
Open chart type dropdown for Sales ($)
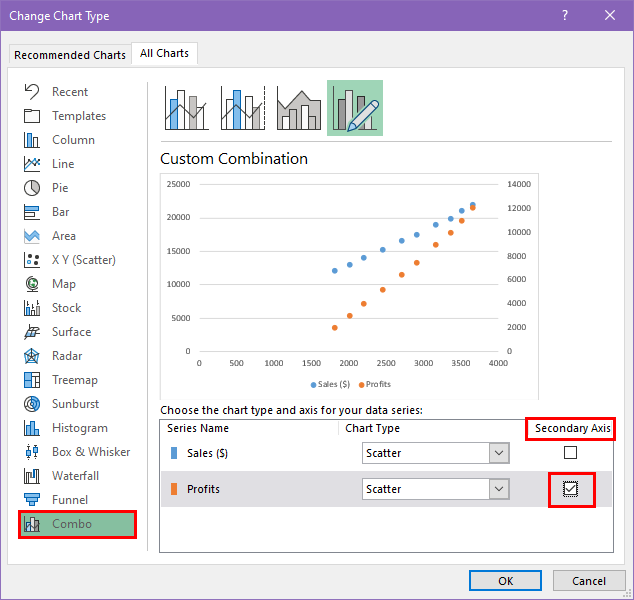499,453
